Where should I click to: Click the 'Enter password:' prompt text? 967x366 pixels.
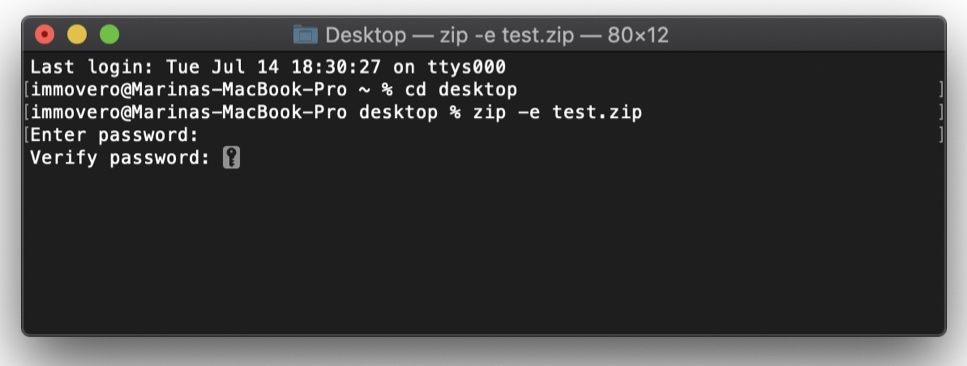pyautogui.click(x=114, y=135)
